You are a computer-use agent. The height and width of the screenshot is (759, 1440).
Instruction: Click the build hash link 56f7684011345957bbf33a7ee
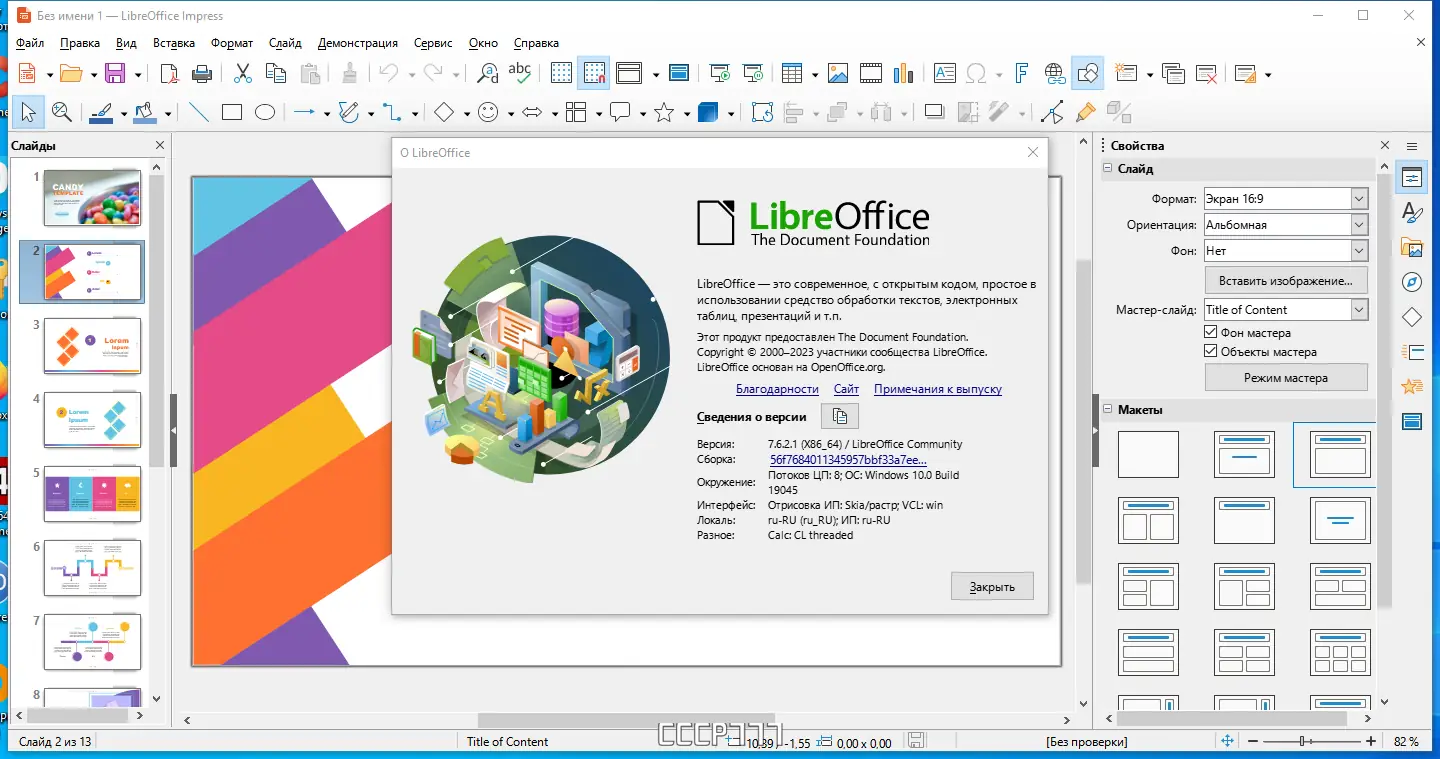(x=848, y=459)
